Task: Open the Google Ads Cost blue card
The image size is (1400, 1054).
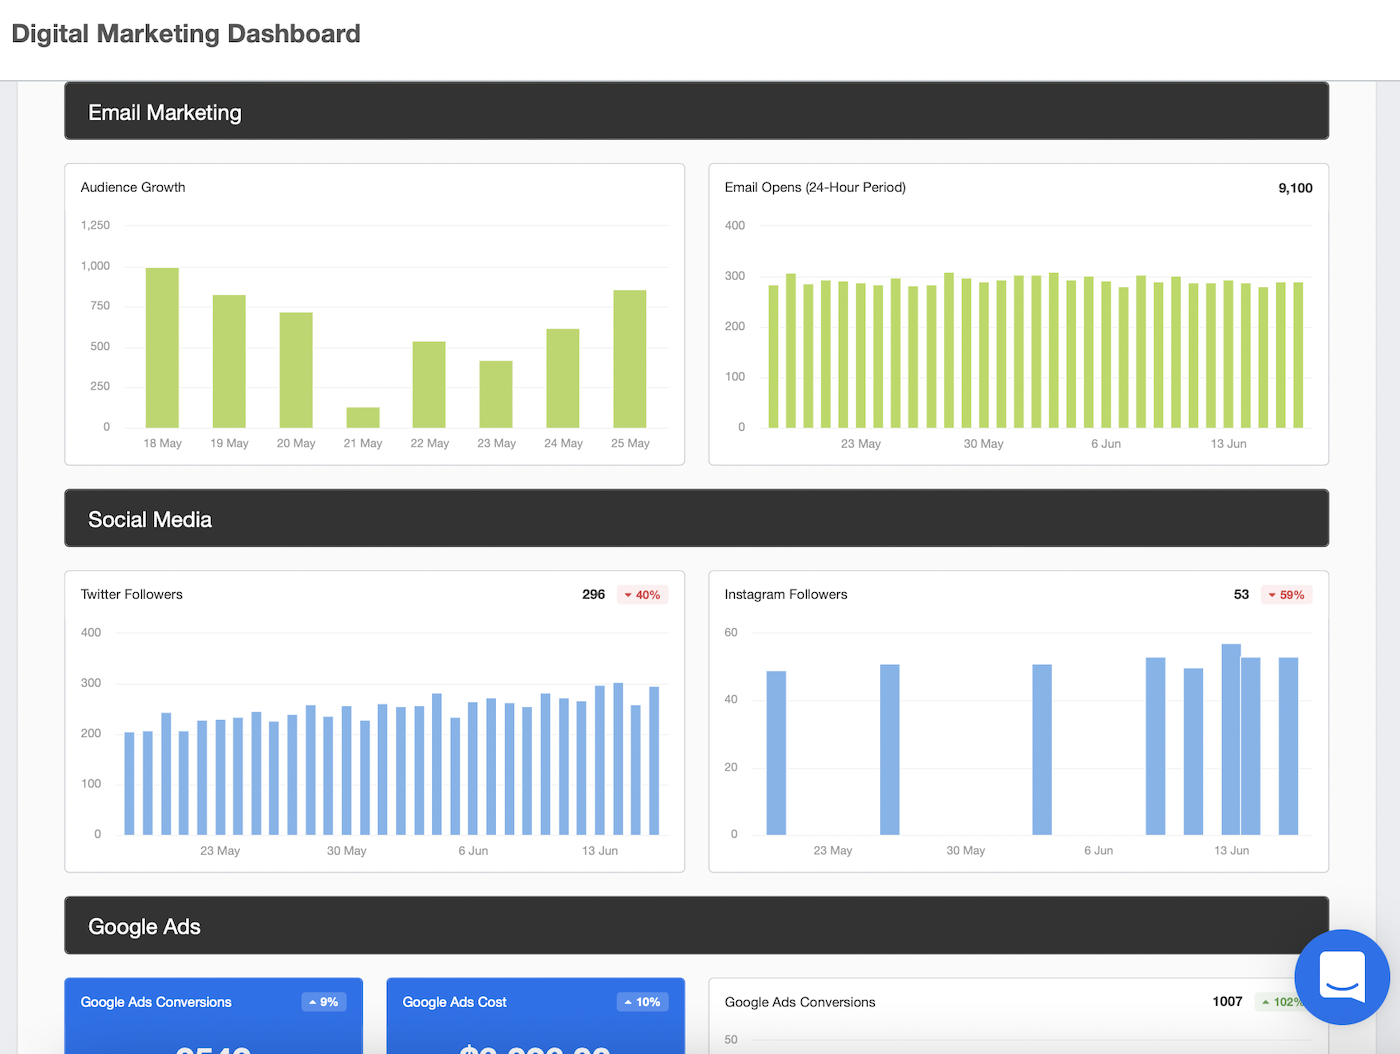Action: point(536,1016)
